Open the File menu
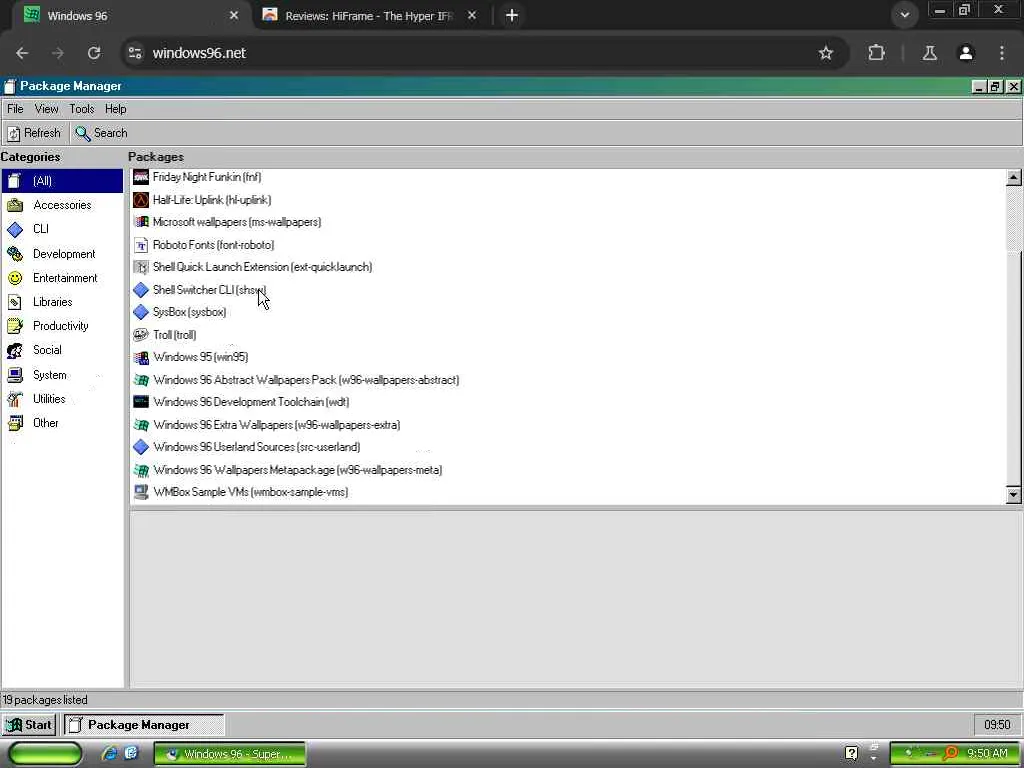This screenshot has height=768, width=1024. point(15,109)
